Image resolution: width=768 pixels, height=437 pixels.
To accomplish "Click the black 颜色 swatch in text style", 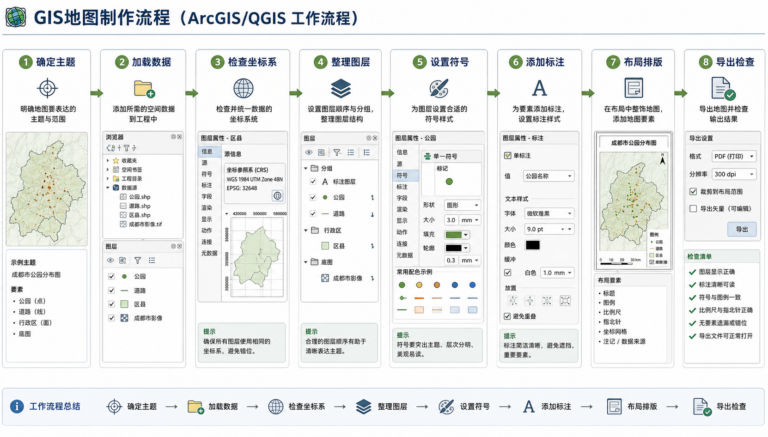I will [x=533, y=245].
